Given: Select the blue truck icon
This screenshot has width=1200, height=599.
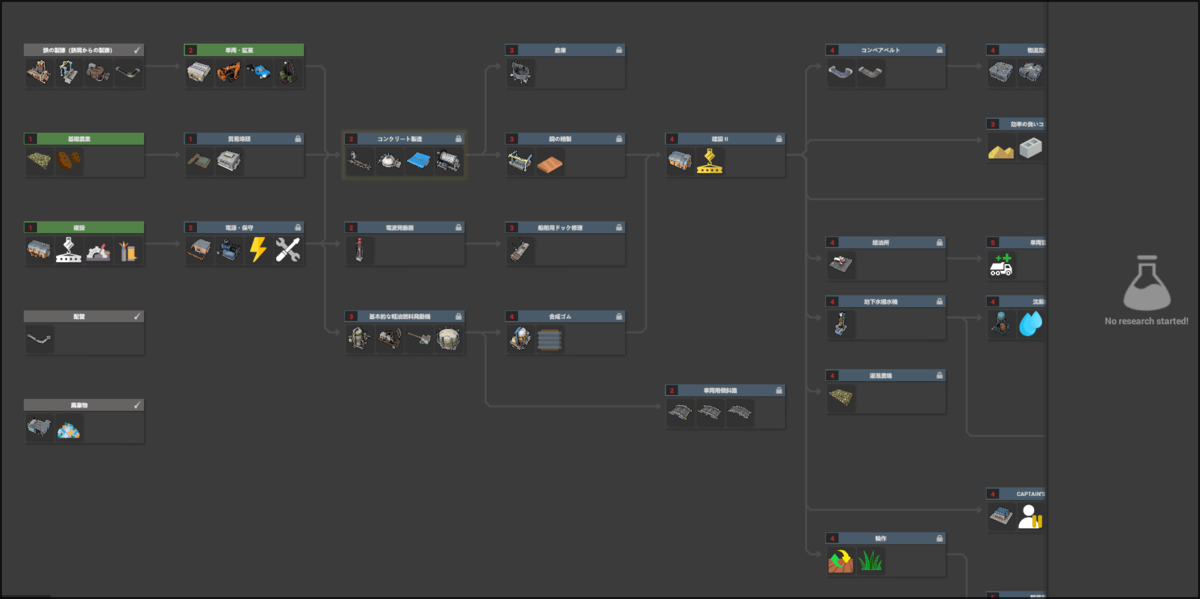Looking at the screenshot, I should pos(259,73).
